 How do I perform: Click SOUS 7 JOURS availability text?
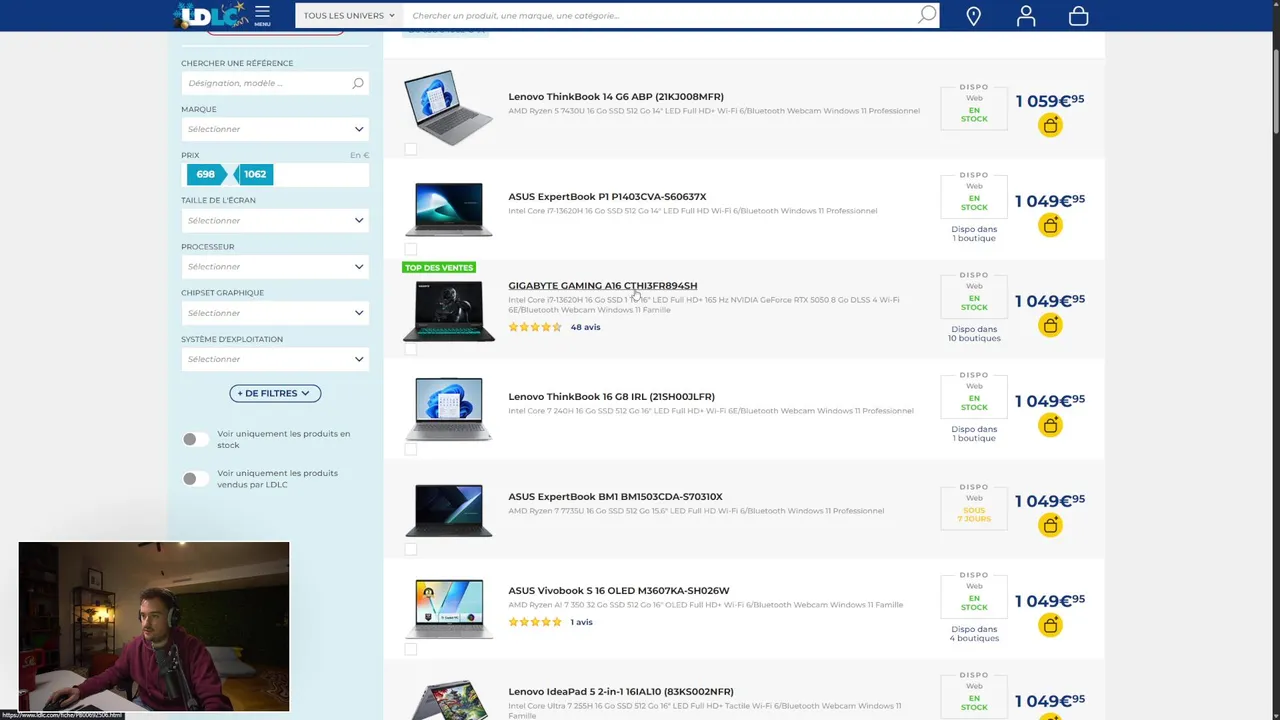[x=974, y=515]
